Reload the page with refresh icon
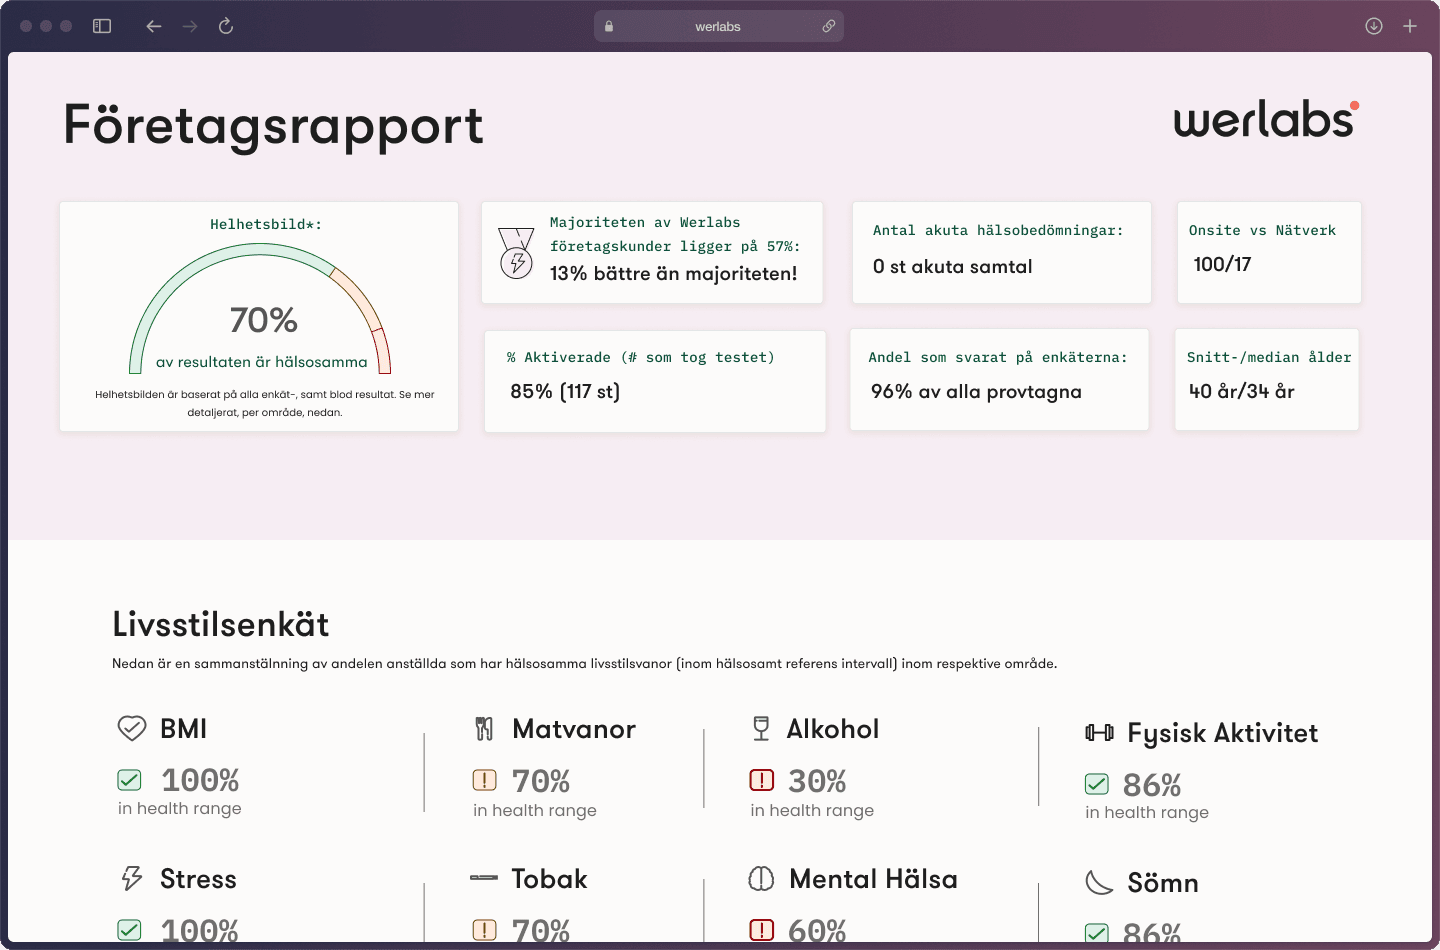The height and width of the screenshot is (950, 1440). tap(226, 26)
